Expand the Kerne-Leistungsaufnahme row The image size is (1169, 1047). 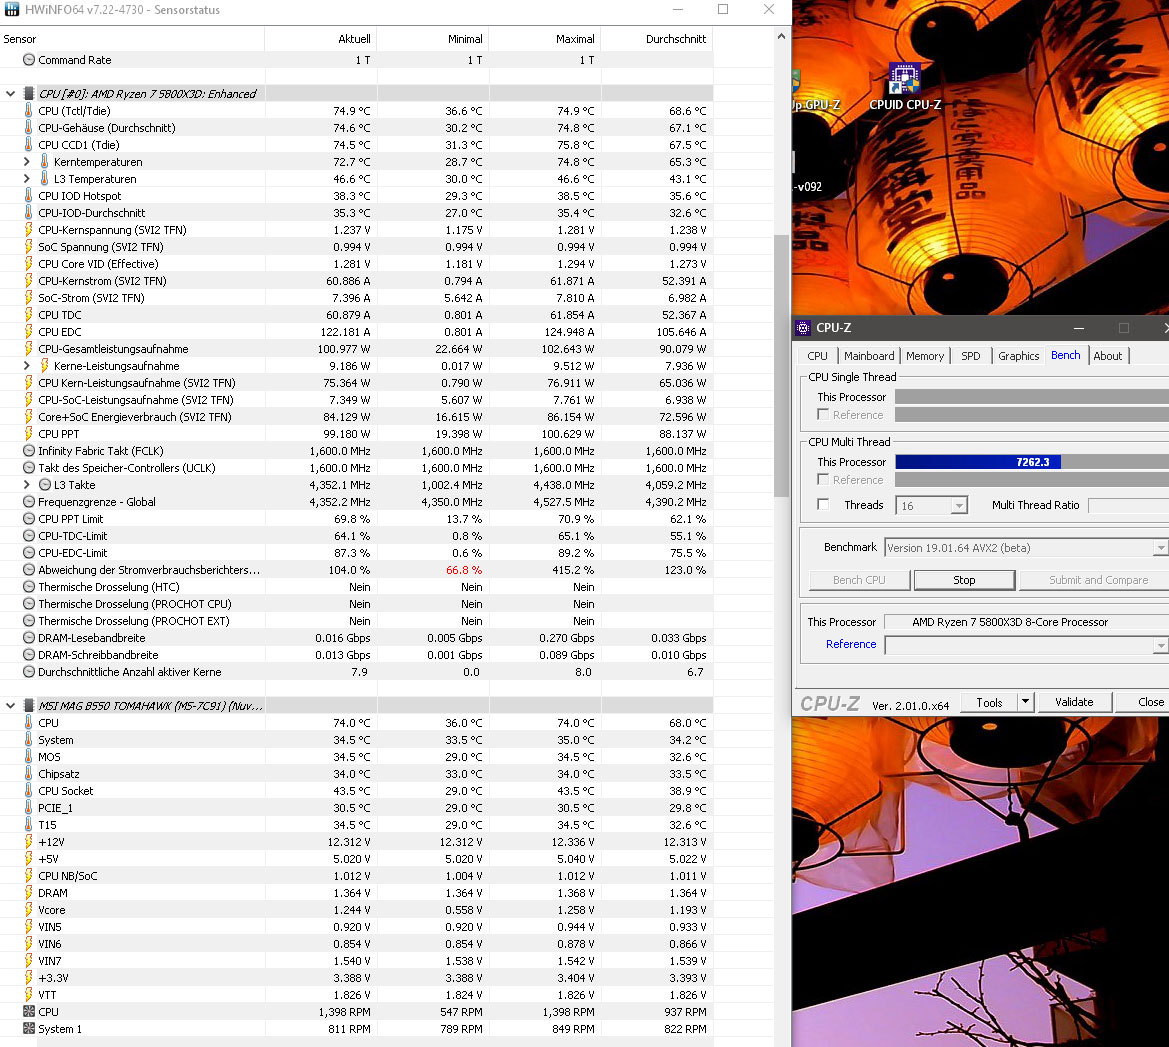click(26, 365)
